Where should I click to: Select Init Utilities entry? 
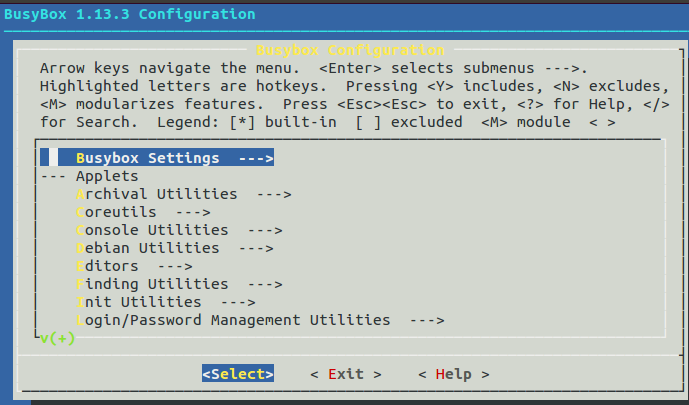166,302
